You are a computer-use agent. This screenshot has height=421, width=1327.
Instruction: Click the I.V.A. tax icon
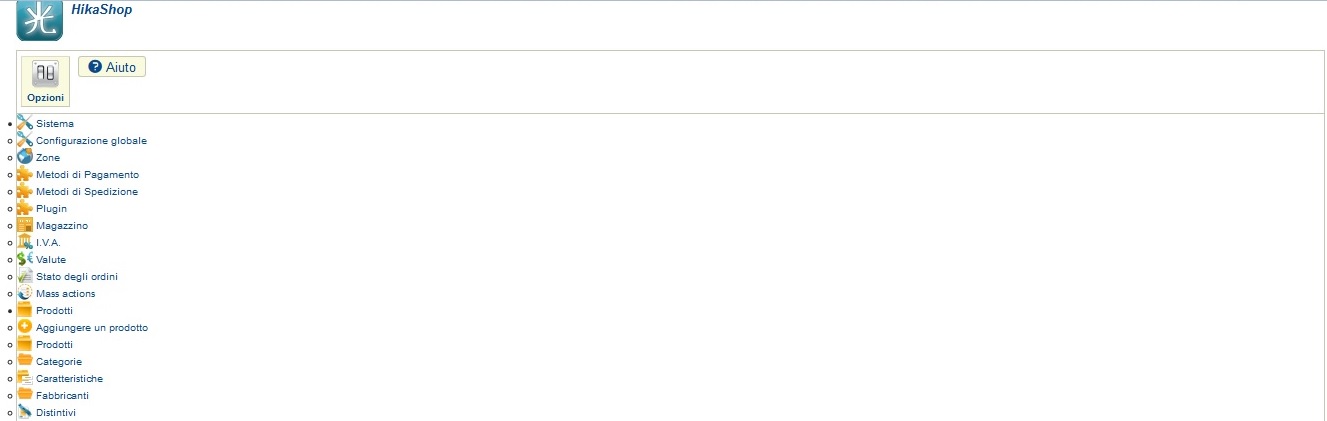pos(25,242)
